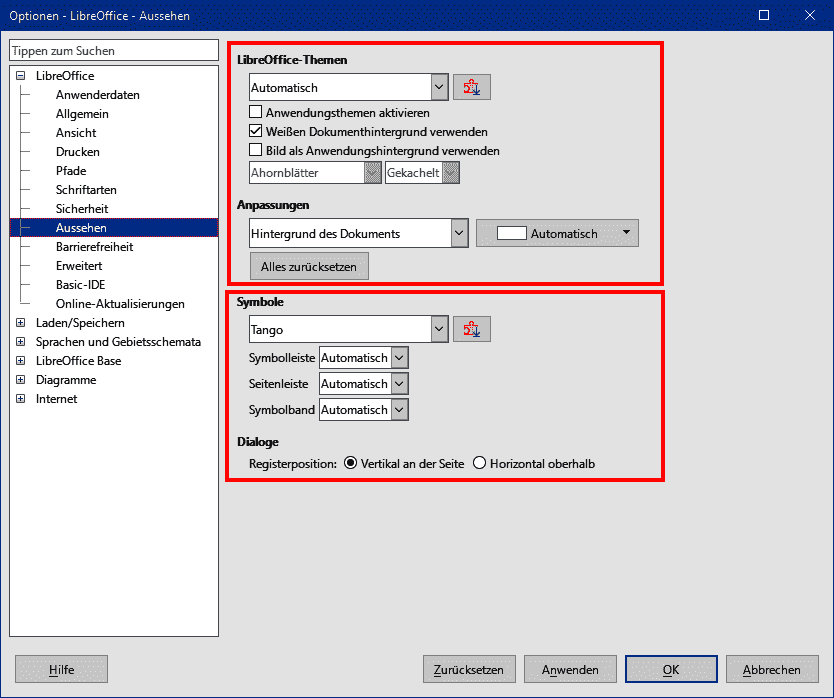Uncheck Weißen Dokumenthintergrund verwenden
834x698 pixels.
click(x=255, y=131)
